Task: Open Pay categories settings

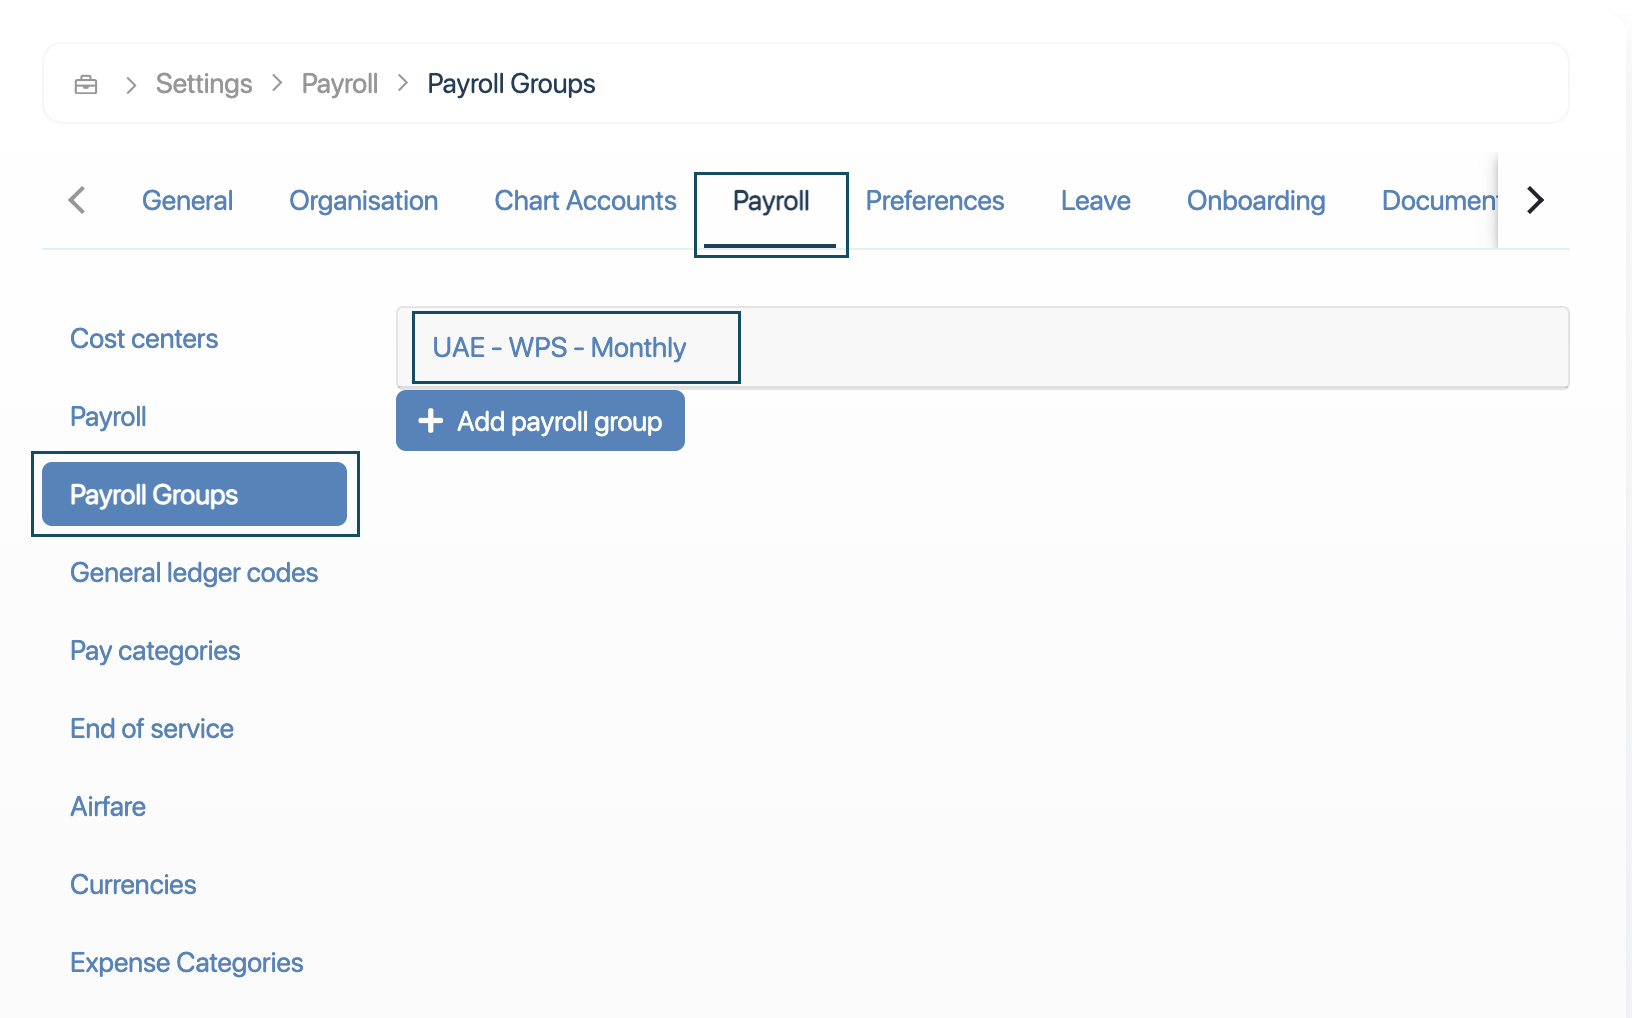Action: click(155, 651)
